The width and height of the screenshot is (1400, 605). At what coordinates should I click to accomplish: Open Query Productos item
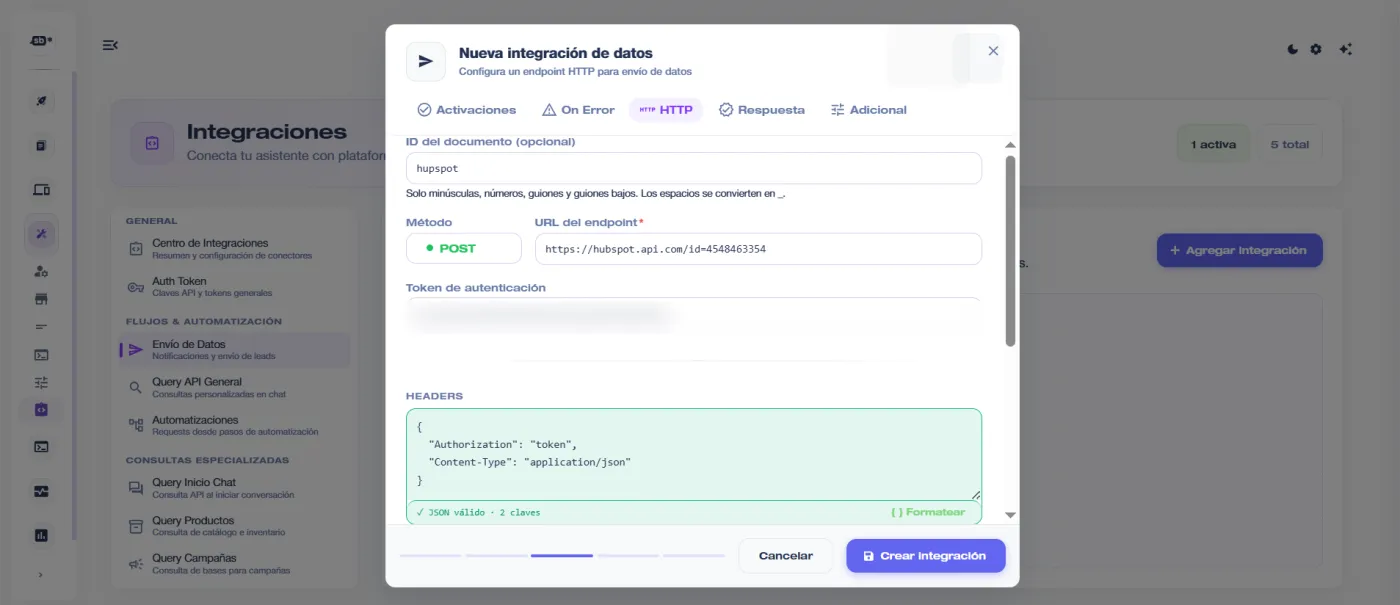(235, 526)
